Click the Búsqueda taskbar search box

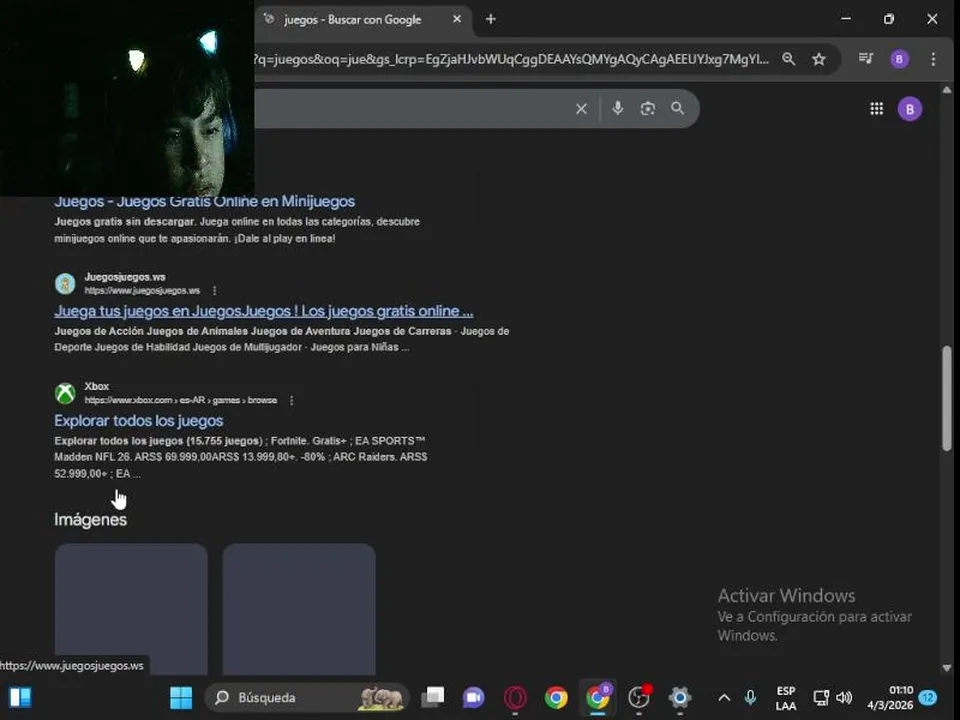(306, 697)
